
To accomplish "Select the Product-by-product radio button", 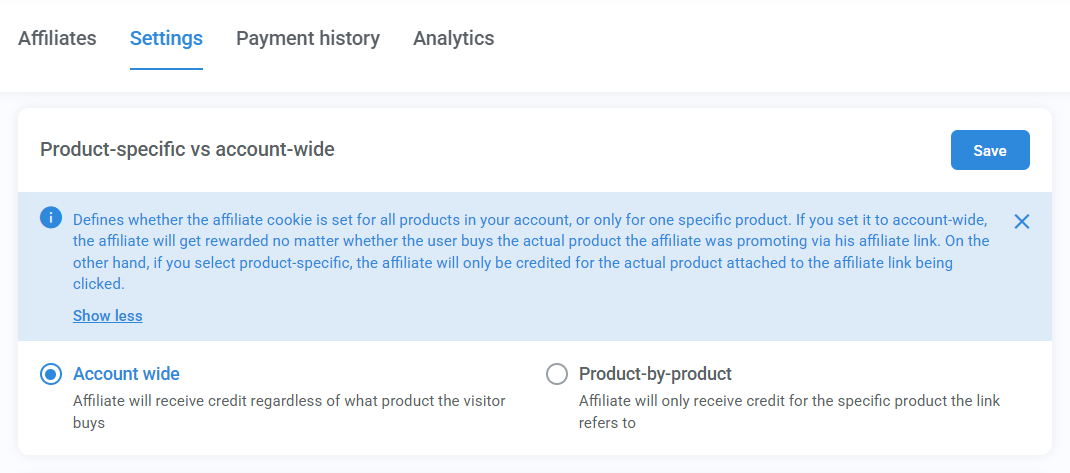I will click(557, 374).
